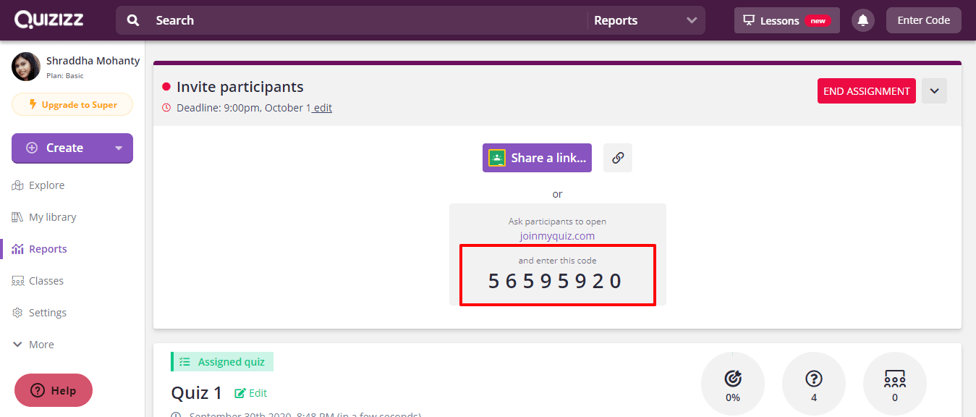
Task: Click the participants count icon
Action: click(x=894, y=378)
